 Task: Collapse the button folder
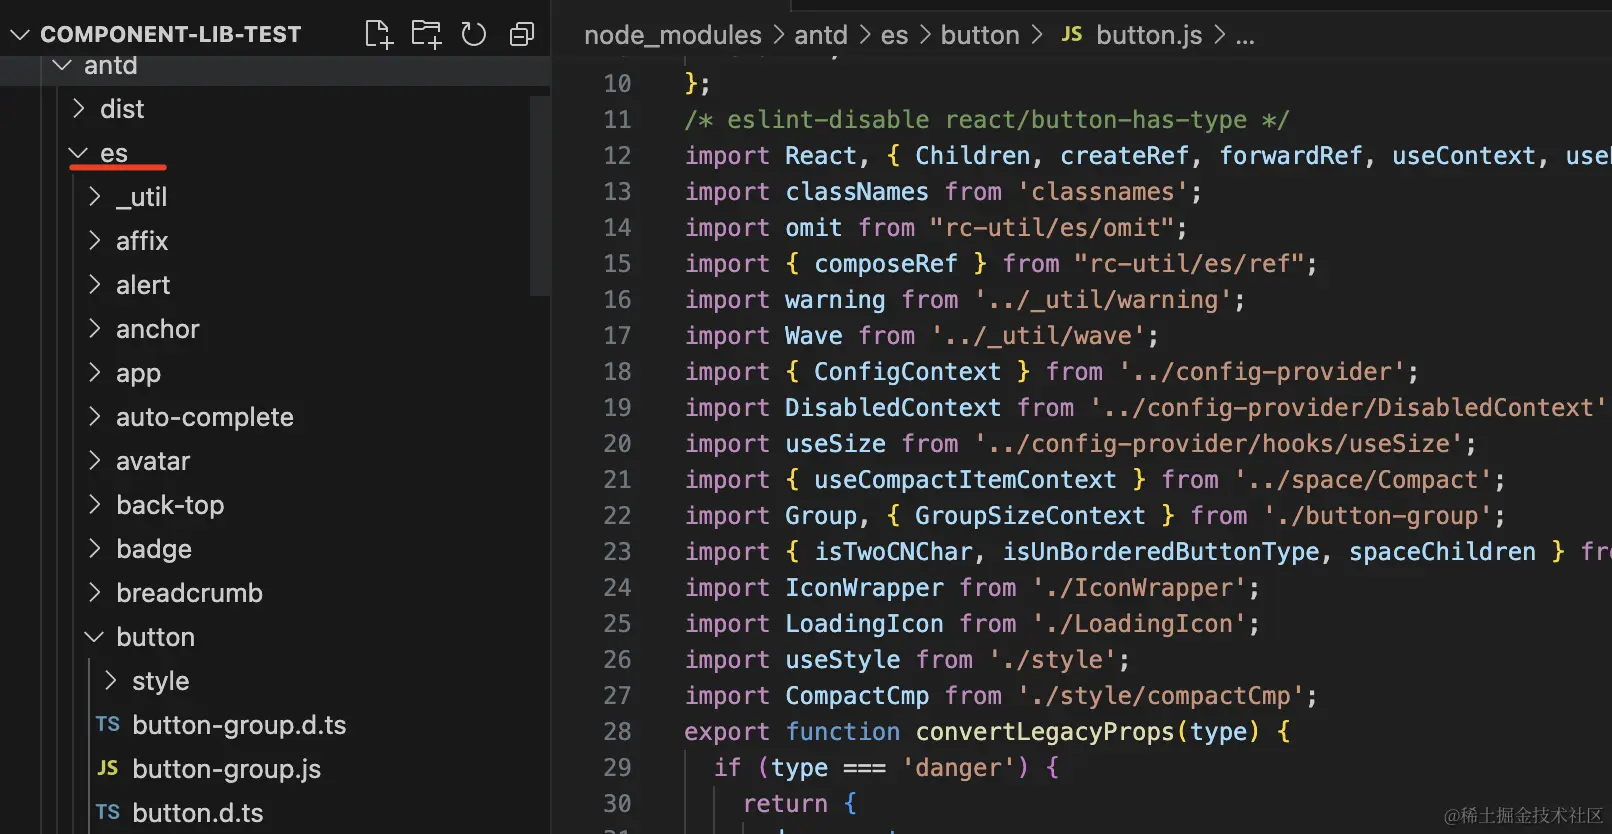95,637
